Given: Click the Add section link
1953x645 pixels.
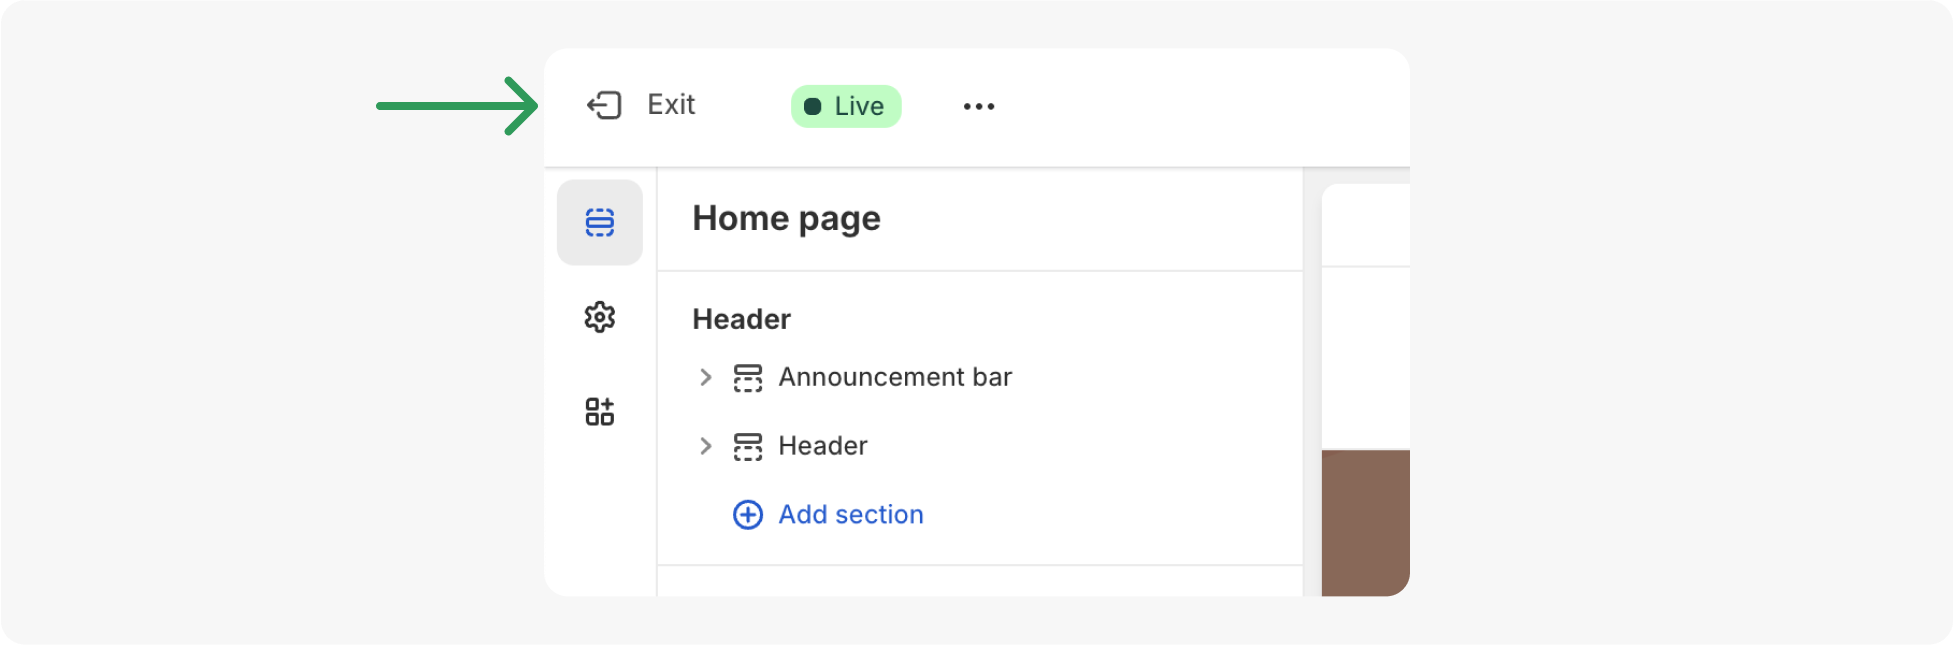Looking at the screenshot, I should (x=851, y=514).
